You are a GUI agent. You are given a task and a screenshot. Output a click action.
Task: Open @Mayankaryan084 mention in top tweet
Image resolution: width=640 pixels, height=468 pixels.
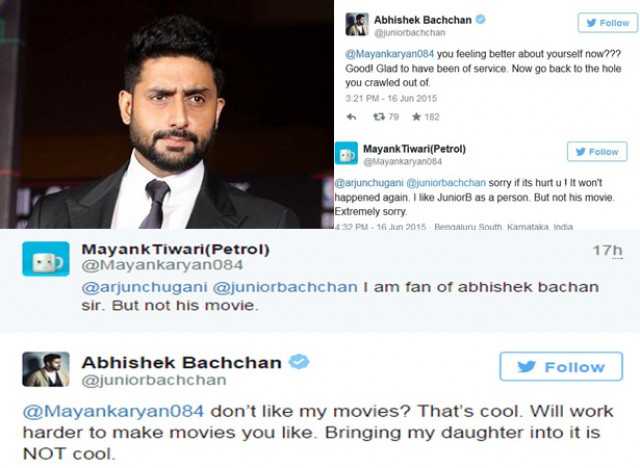point(390,54)
